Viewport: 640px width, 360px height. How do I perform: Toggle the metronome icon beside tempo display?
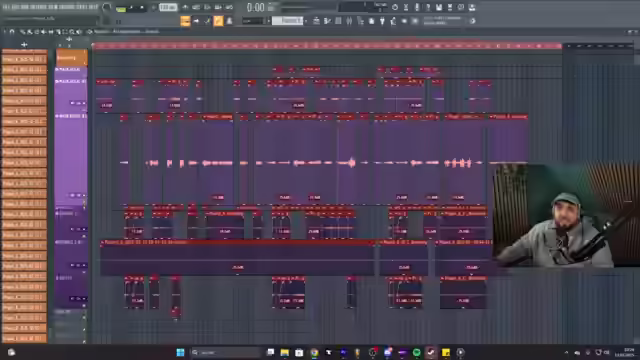tap(185, 7)
